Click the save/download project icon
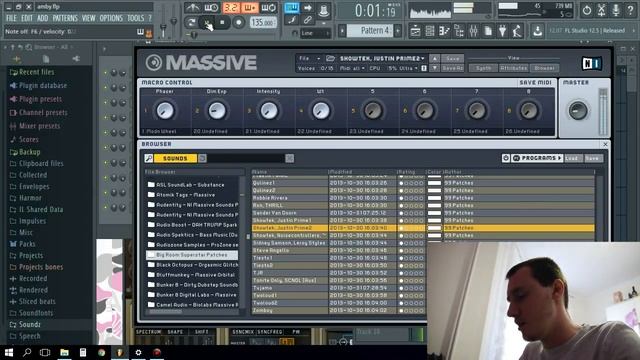Image resolution: width=640 pixels, height=360 pixels. point(537,31)
